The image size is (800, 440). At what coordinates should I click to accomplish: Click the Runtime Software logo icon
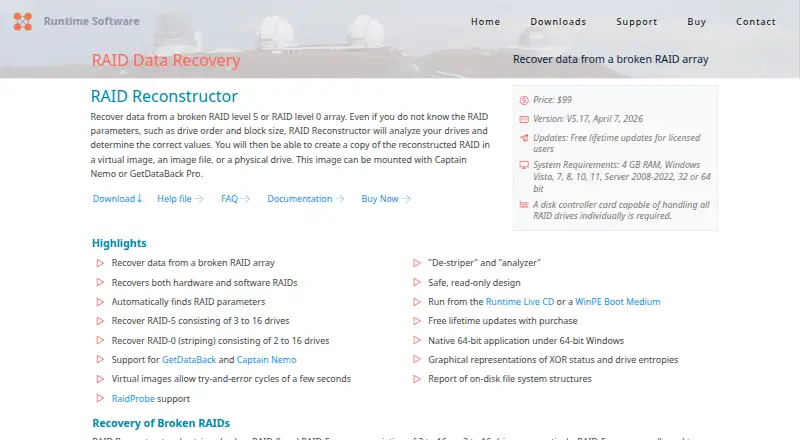[x=22, y=21]
